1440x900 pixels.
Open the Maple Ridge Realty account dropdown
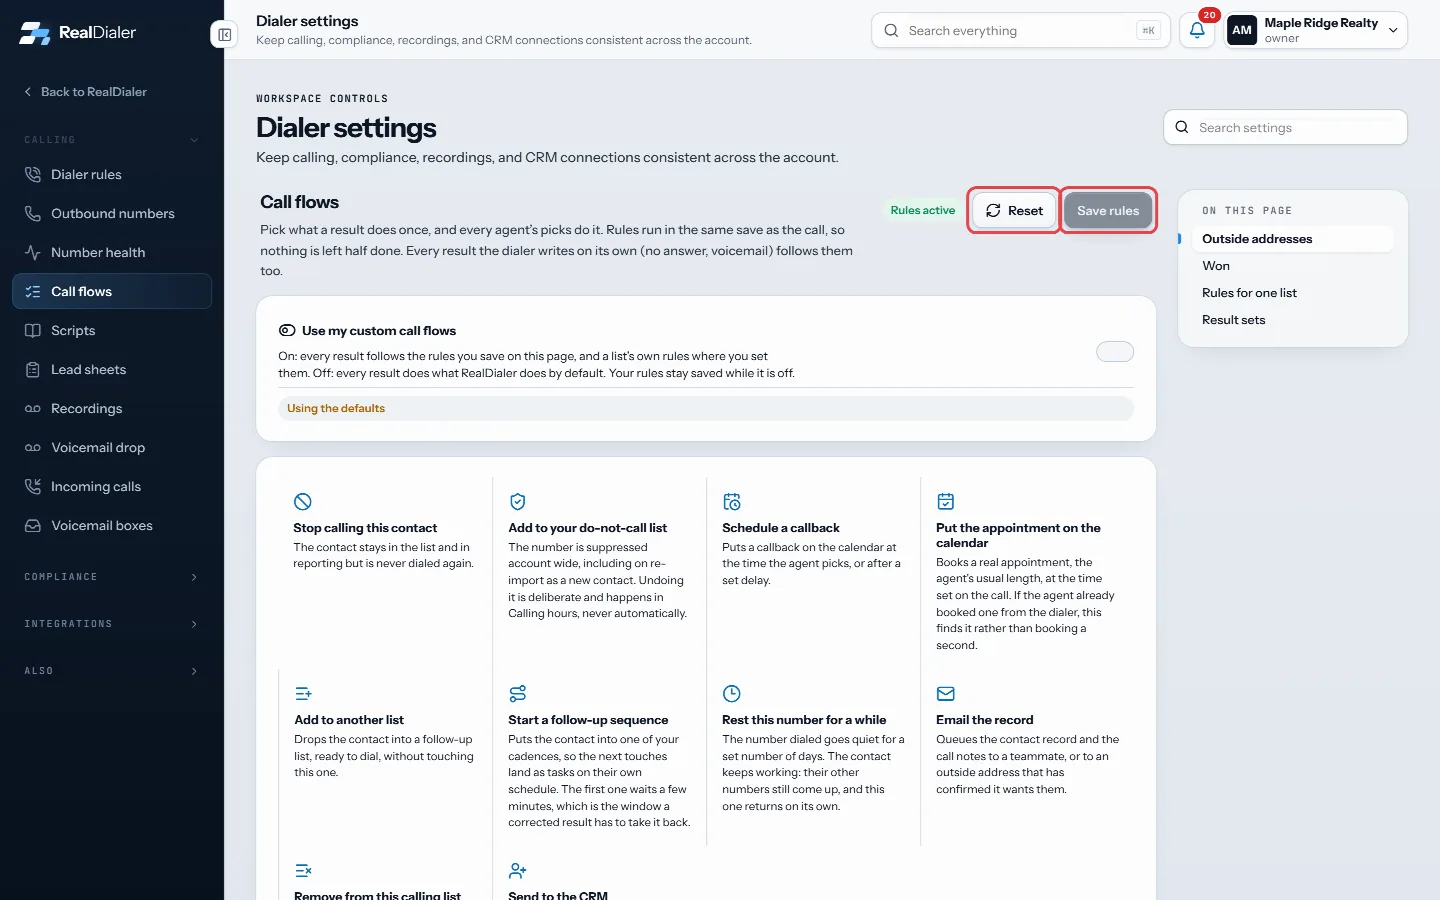[1316, 30]
